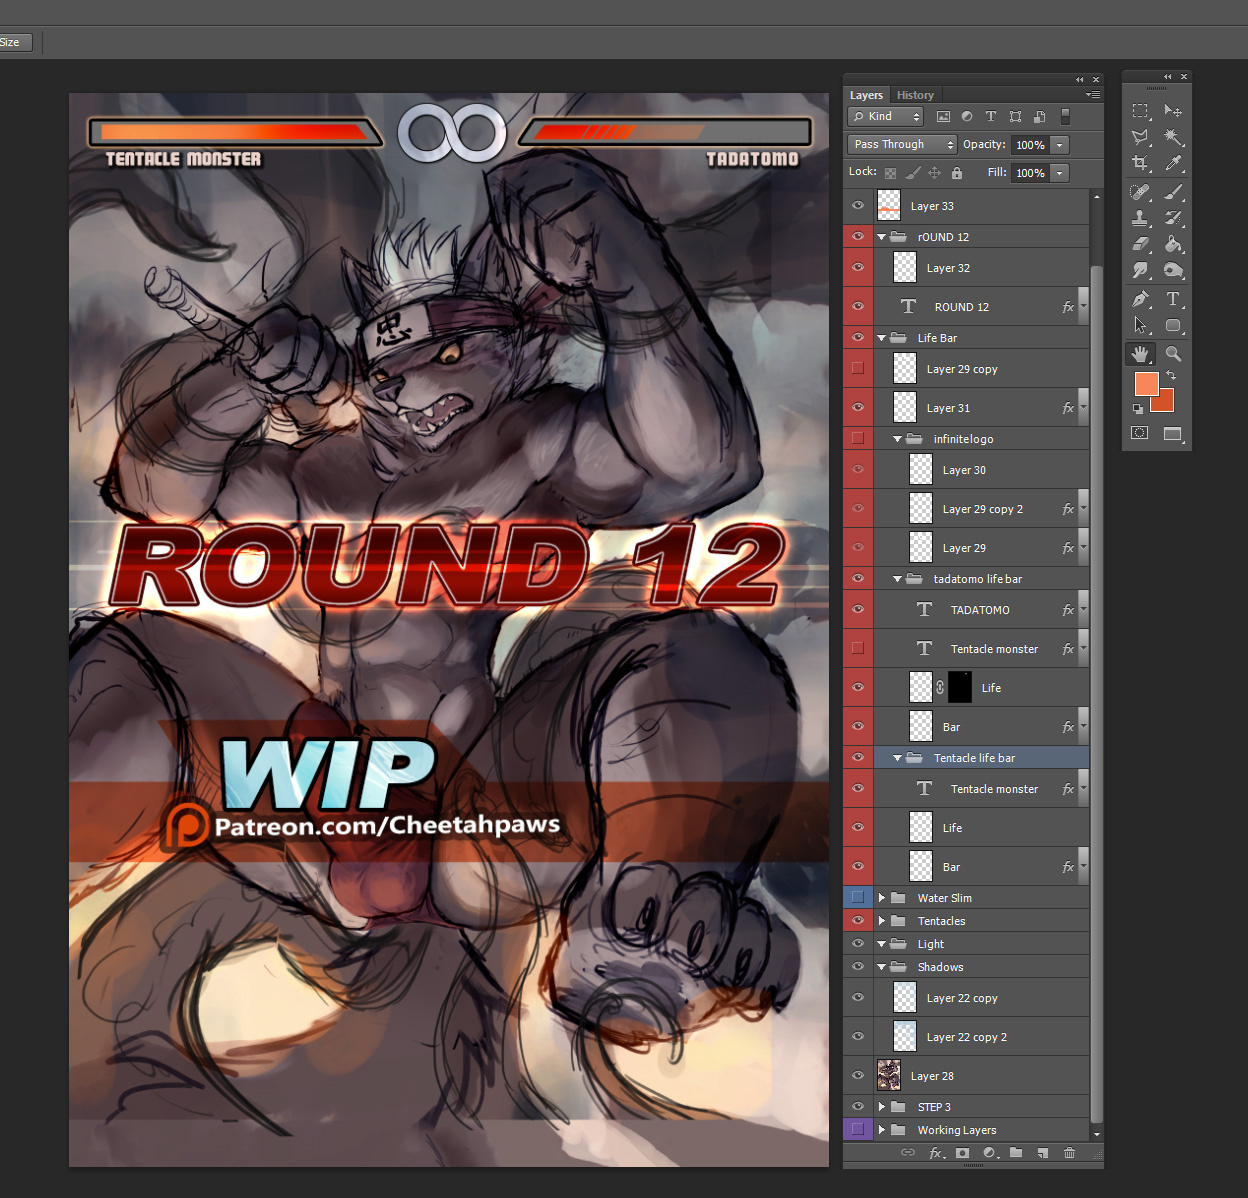
Task: Hide the Layer 28 layer
Action: (x=858, y=1075)
